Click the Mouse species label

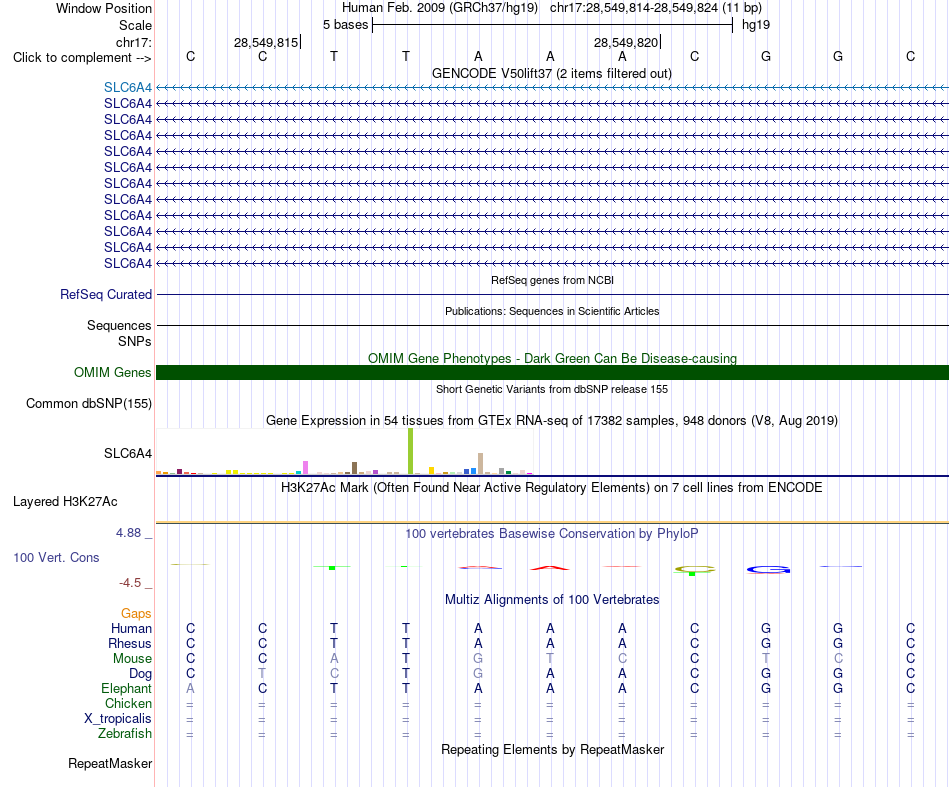pyautogui.click(x=132, y=659)
